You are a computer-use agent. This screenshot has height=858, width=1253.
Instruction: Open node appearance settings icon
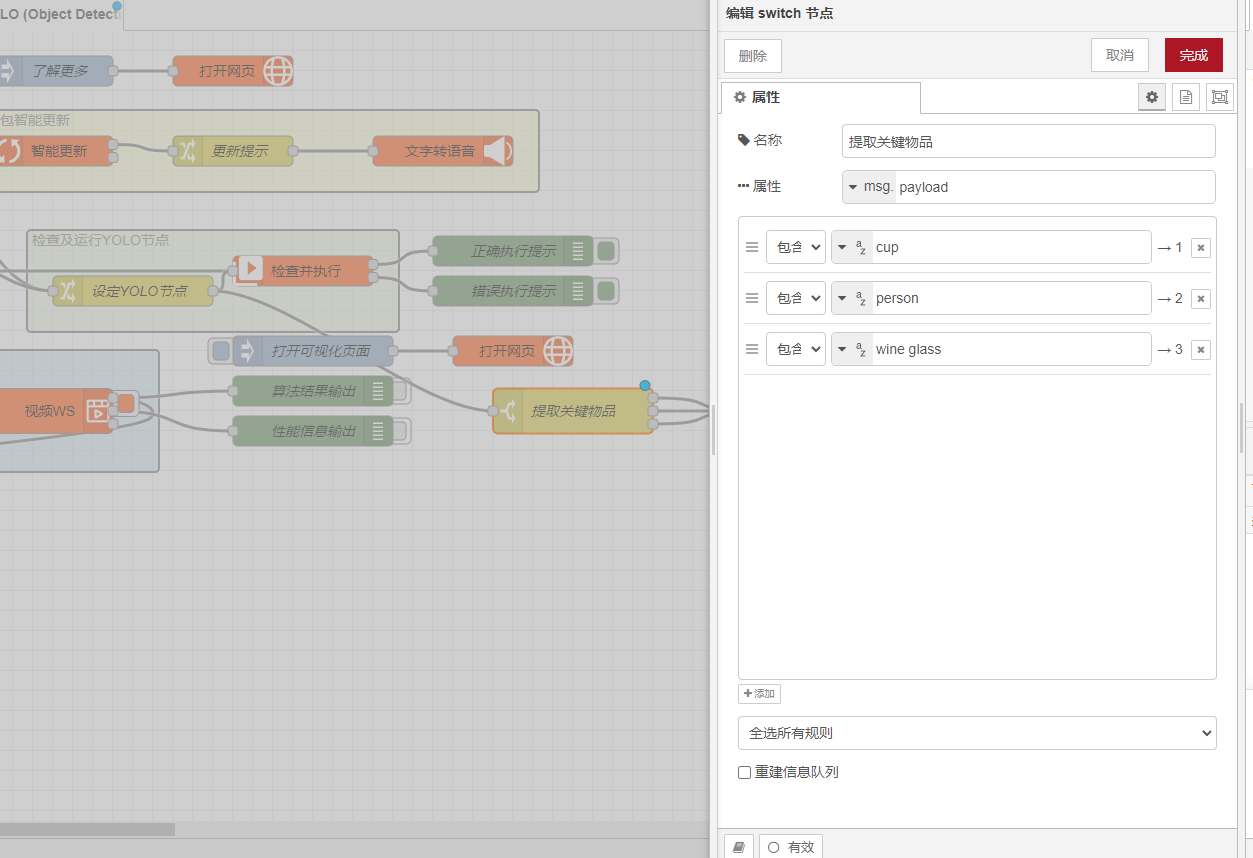(x=1219, y=97)
